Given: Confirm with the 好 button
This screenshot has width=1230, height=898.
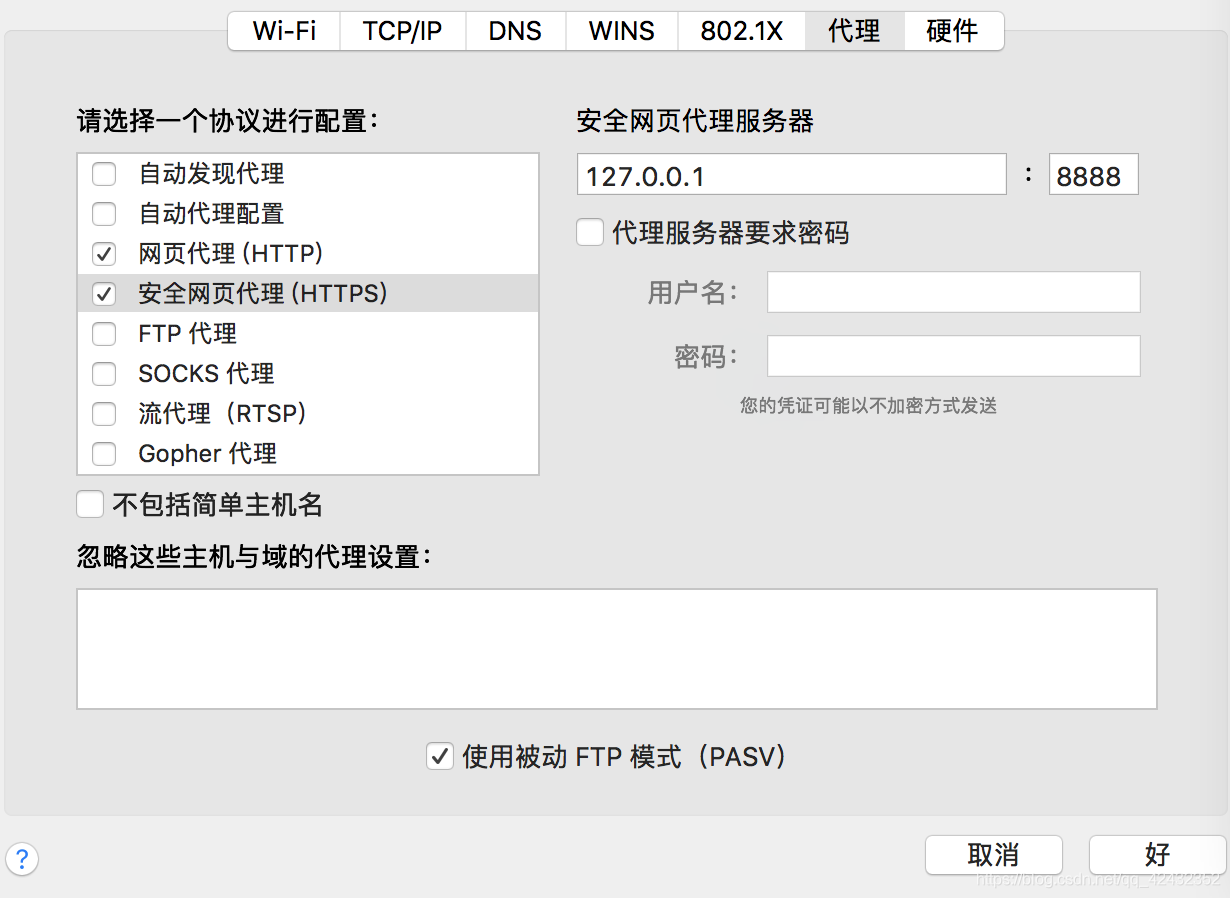Looking at the screenshot, I should tap(1157, 855).
